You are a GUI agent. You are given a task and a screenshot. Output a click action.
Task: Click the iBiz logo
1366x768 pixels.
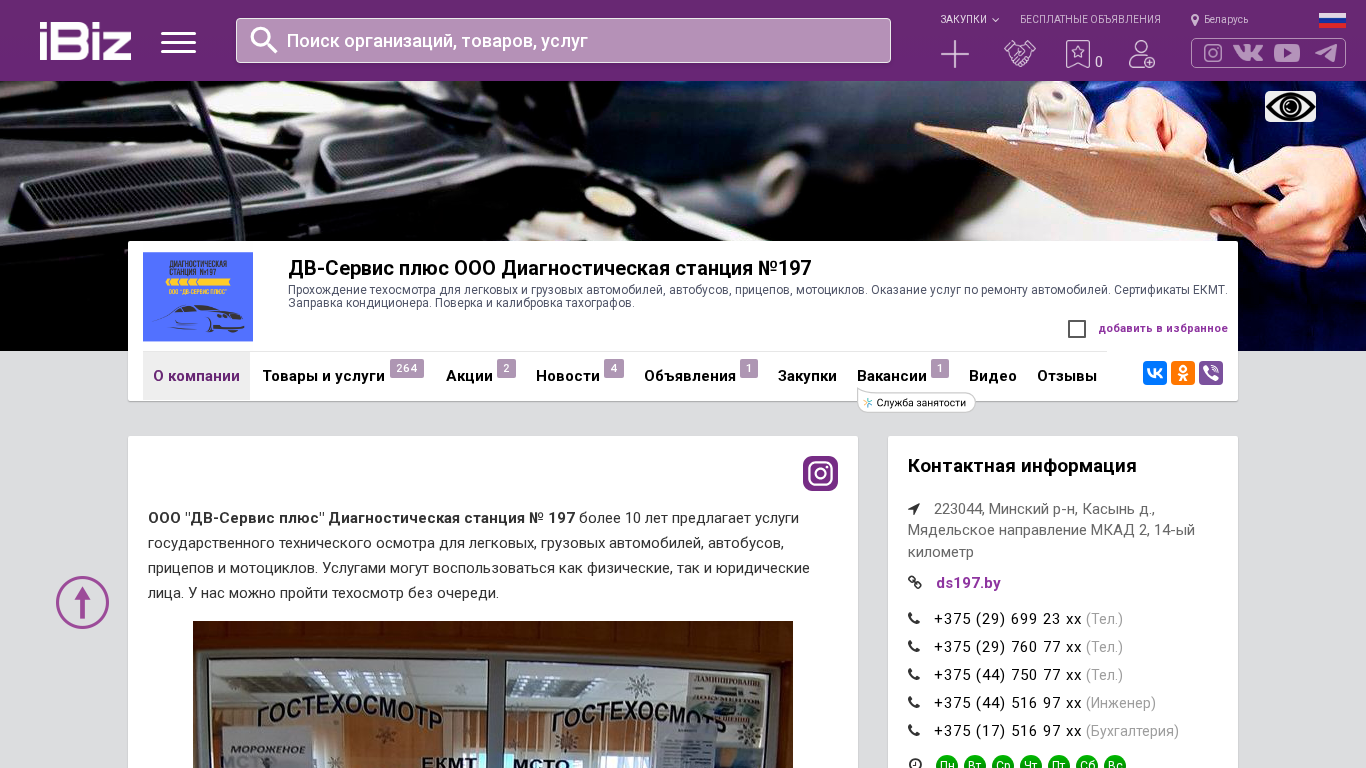[85, 41]
